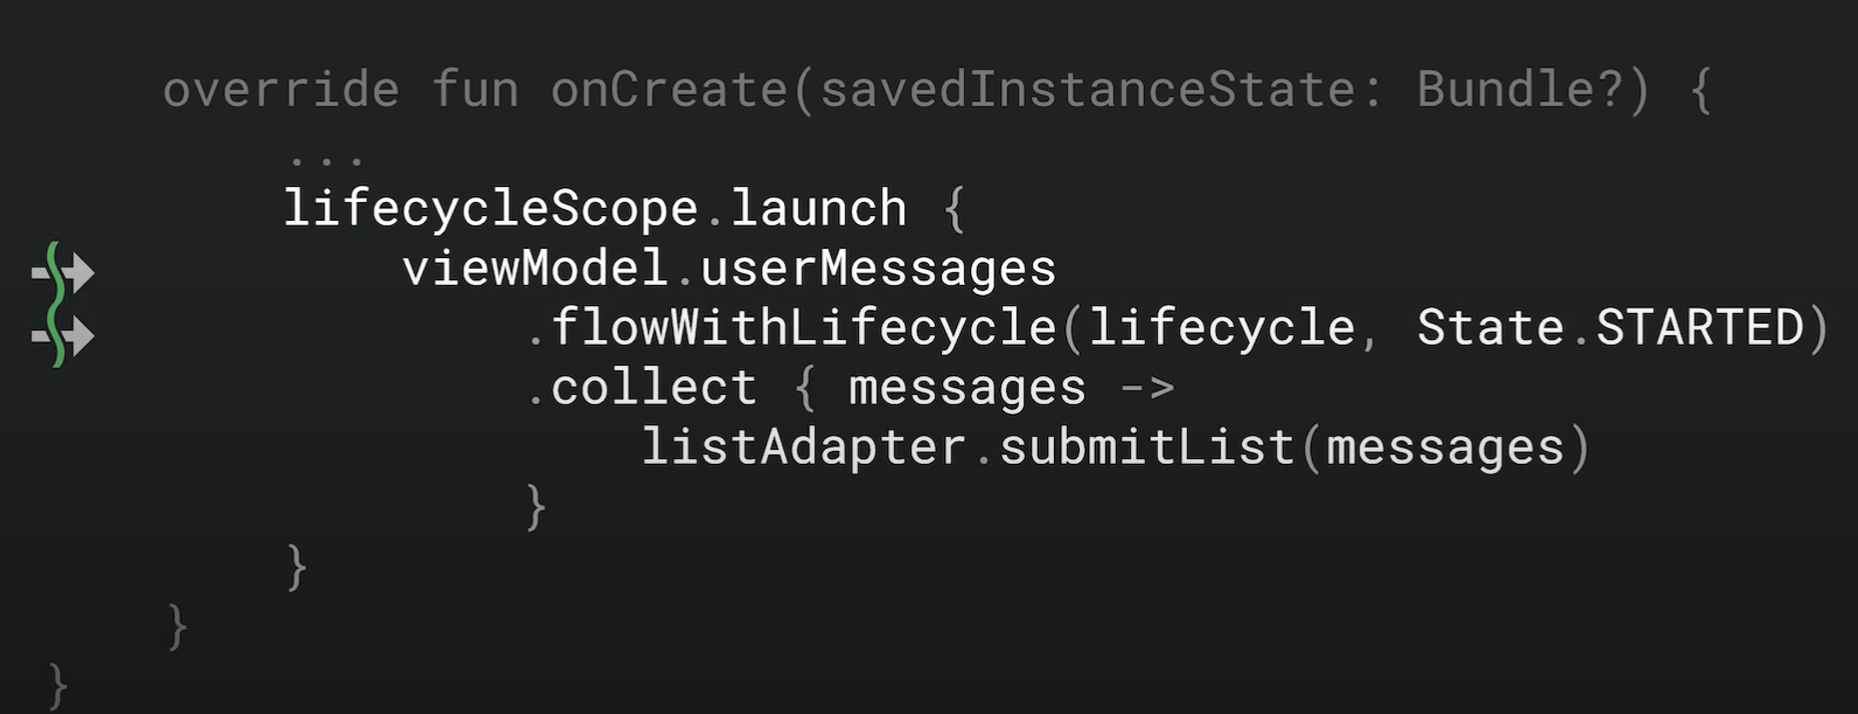Image resolution: width=1858 pixels, height=714 pixels.
Task: Click the lifecycleScope identifier
Action: pyautogui.click(x=490, y=209)
